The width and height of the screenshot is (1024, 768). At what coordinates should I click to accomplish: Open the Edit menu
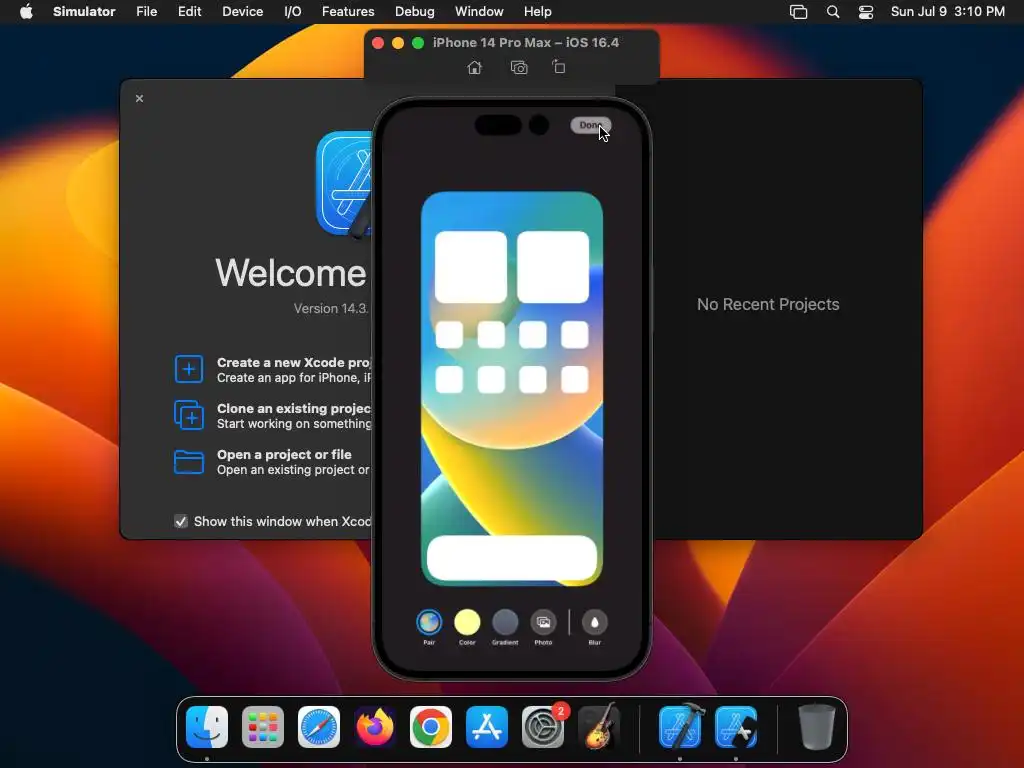click(x=189, y=11)
